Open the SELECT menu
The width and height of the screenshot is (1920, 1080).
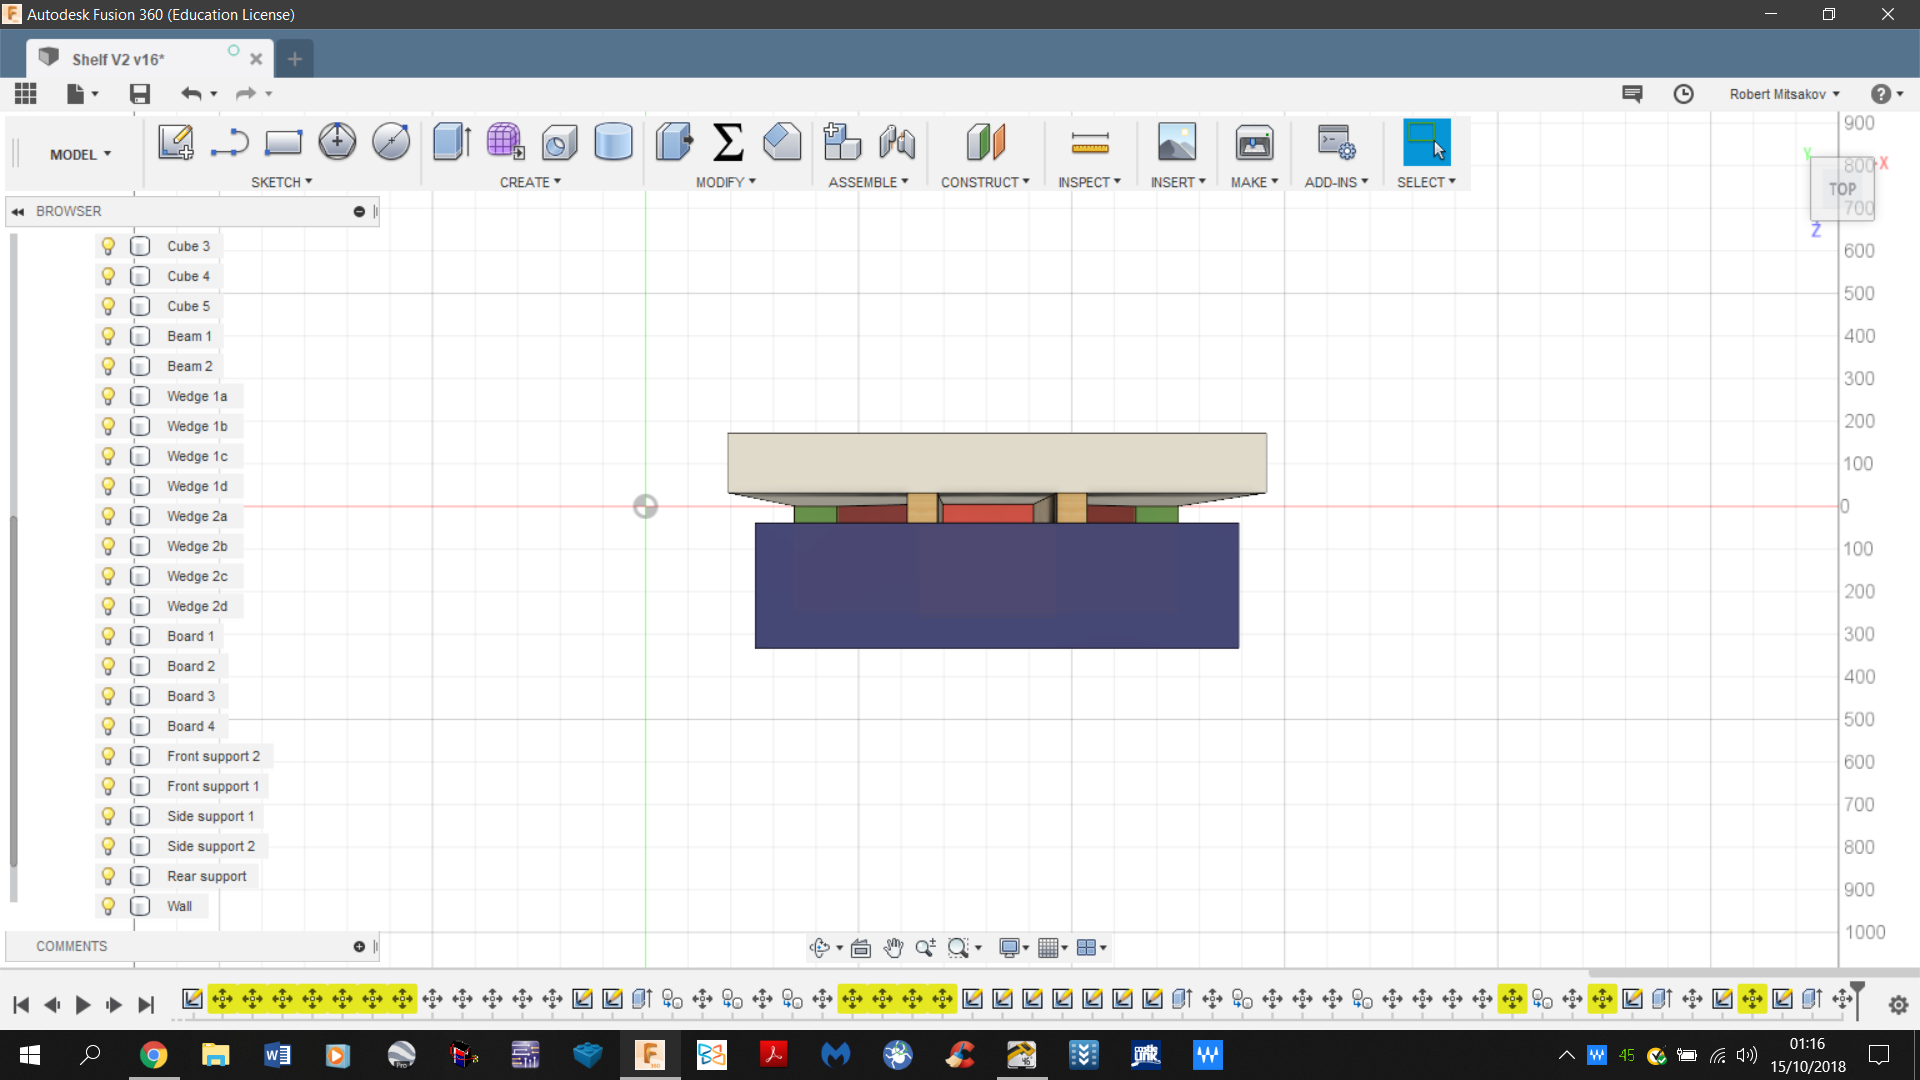[x=1426, y=182]
